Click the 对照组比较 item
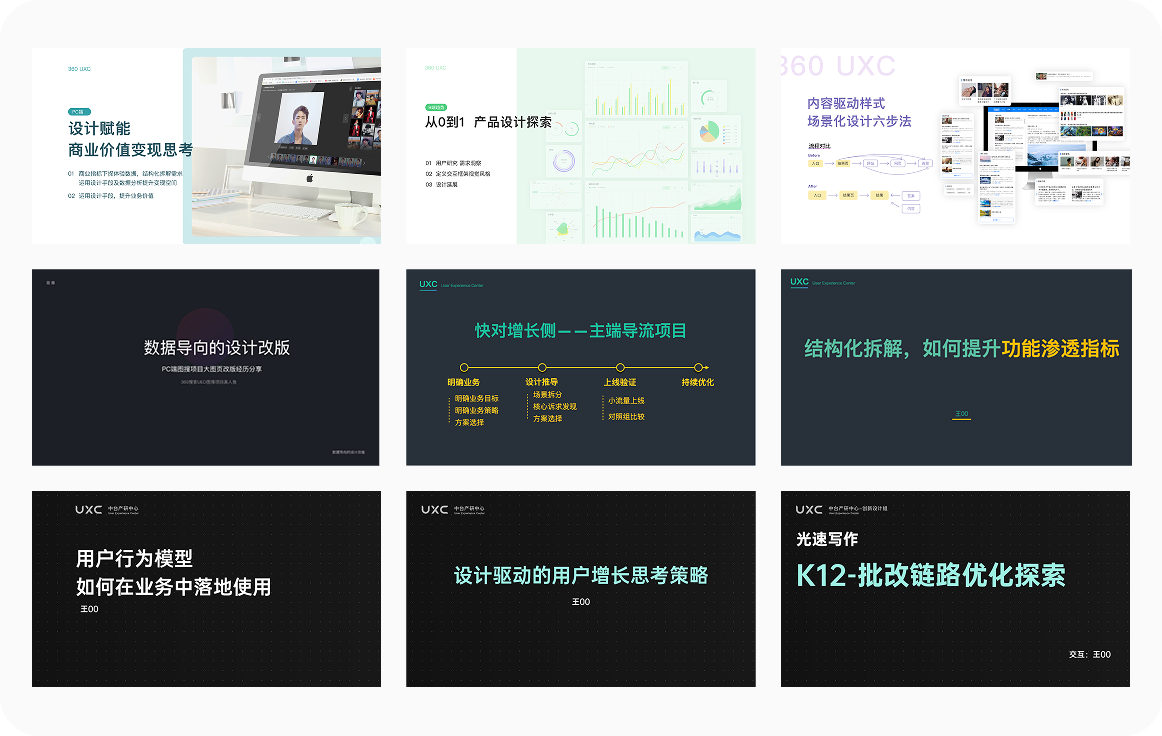The image size is (1162, 736). [626, 417]
